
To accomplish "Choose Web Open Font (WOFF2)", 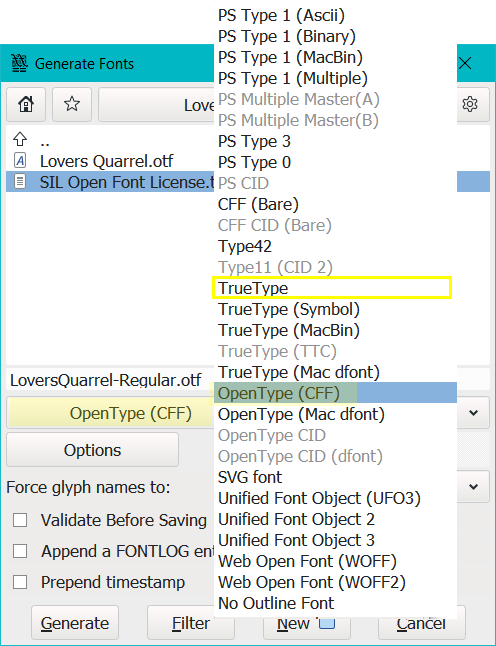I will click(x=335, y=582).
